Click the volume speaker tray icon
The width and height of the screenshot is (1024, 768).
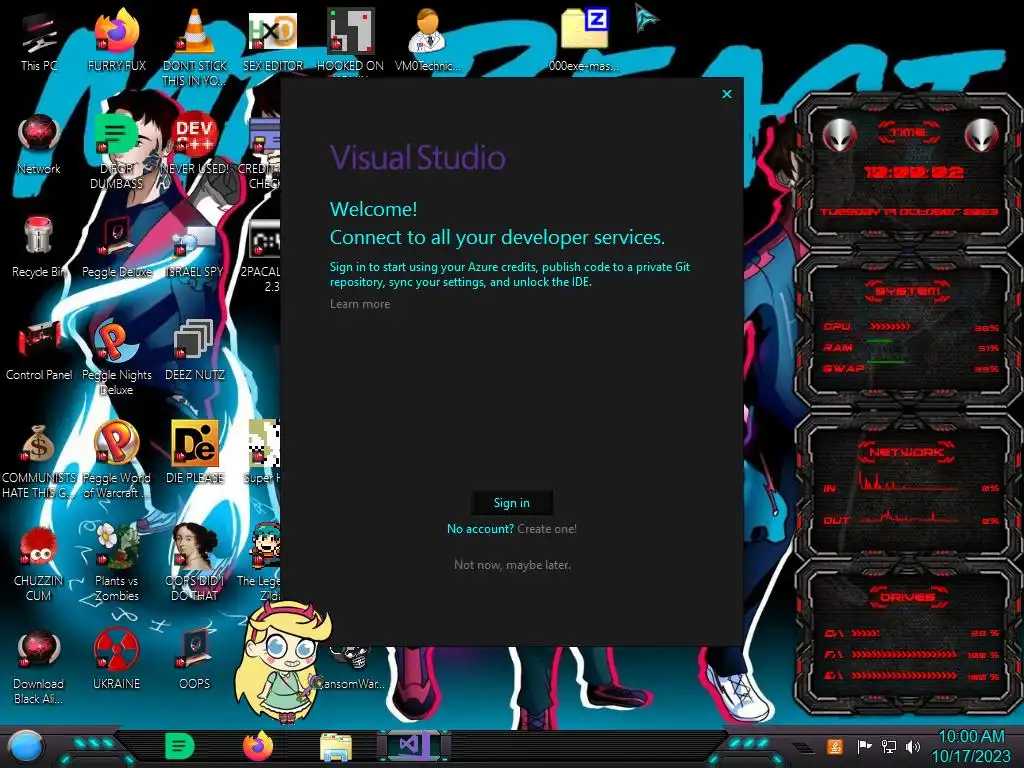[x=913, y=746]
